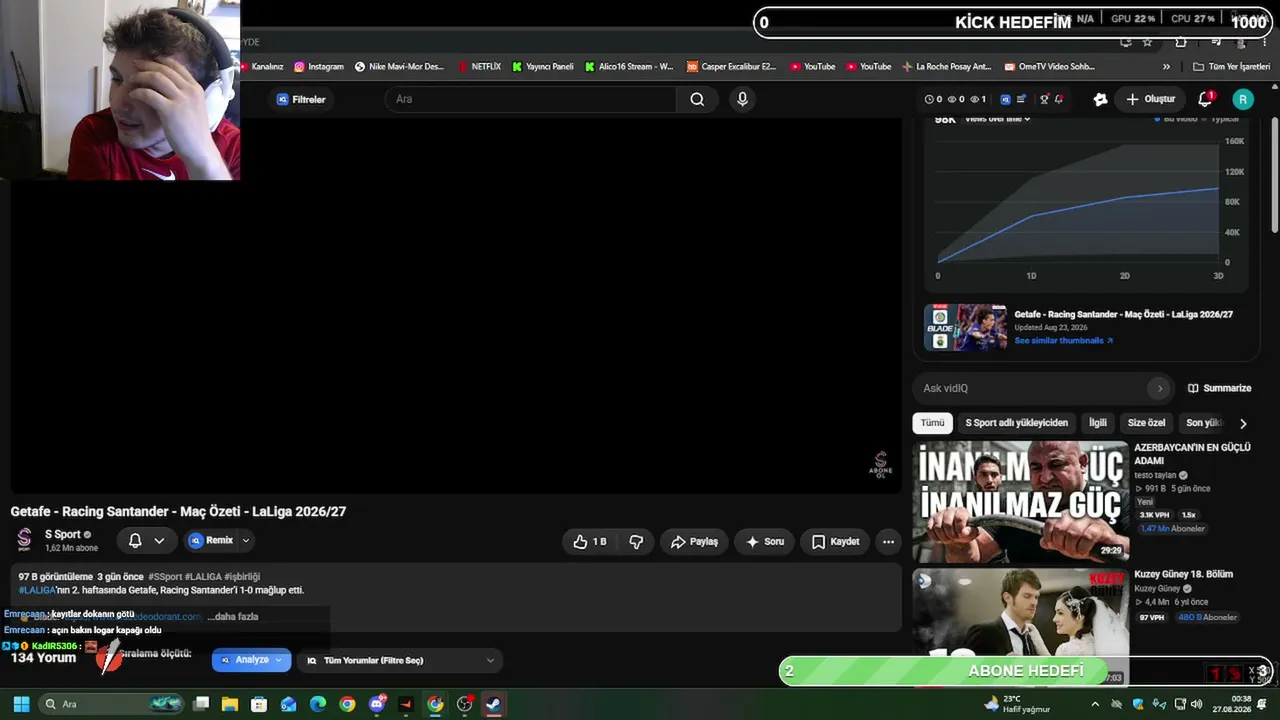Click the Oluştur create button
This screenshot has width=1280, height=720.
1150,99
